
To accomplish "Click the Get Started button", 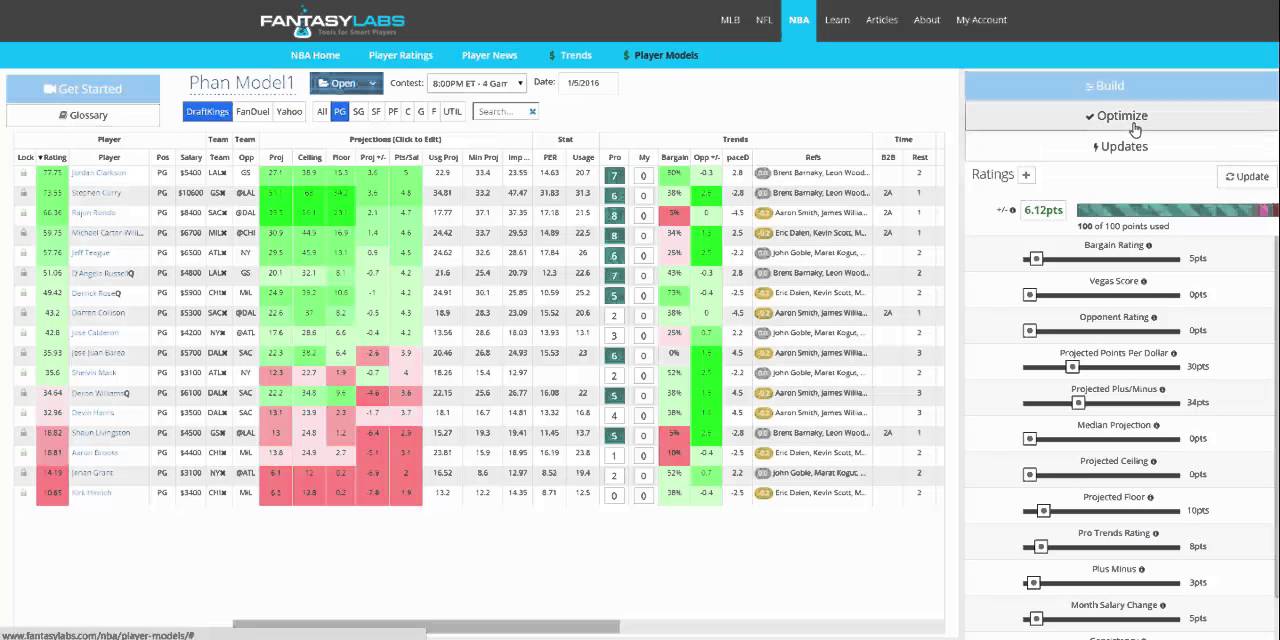I will 83,89.
